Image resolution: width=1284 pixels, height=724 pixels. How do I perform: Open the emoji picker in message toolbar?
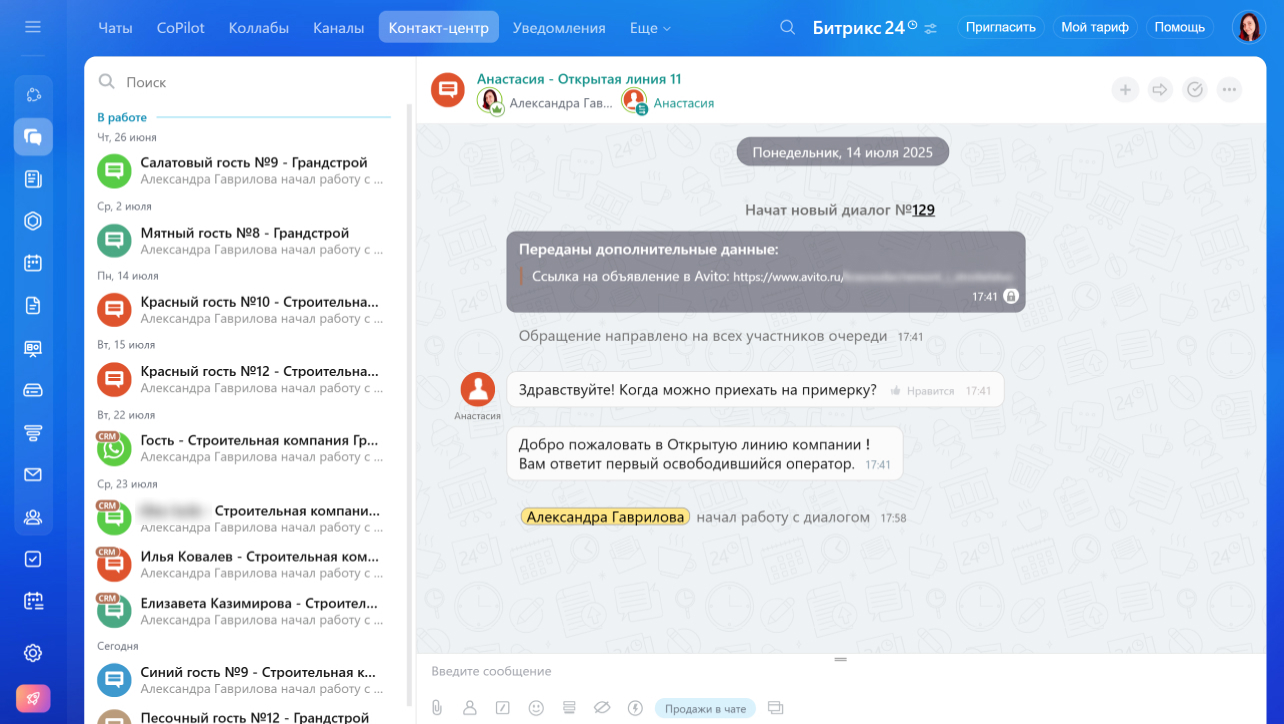(536, 708)
